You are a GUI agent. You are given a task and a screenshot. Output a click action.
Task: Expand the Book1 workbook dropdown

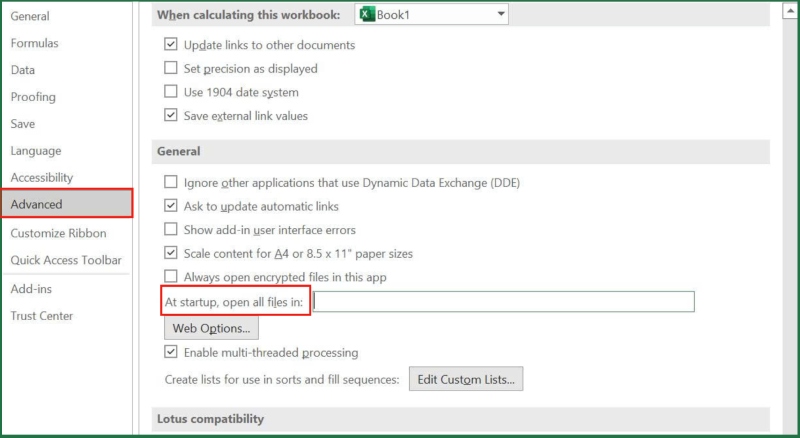[501, 14]
